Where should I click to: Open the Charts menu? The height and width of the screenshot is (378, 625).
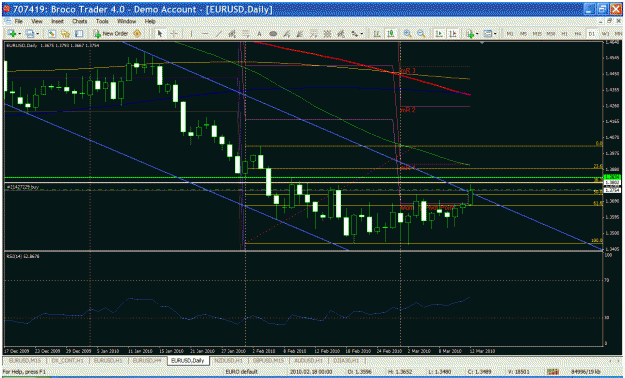(79, 21)
